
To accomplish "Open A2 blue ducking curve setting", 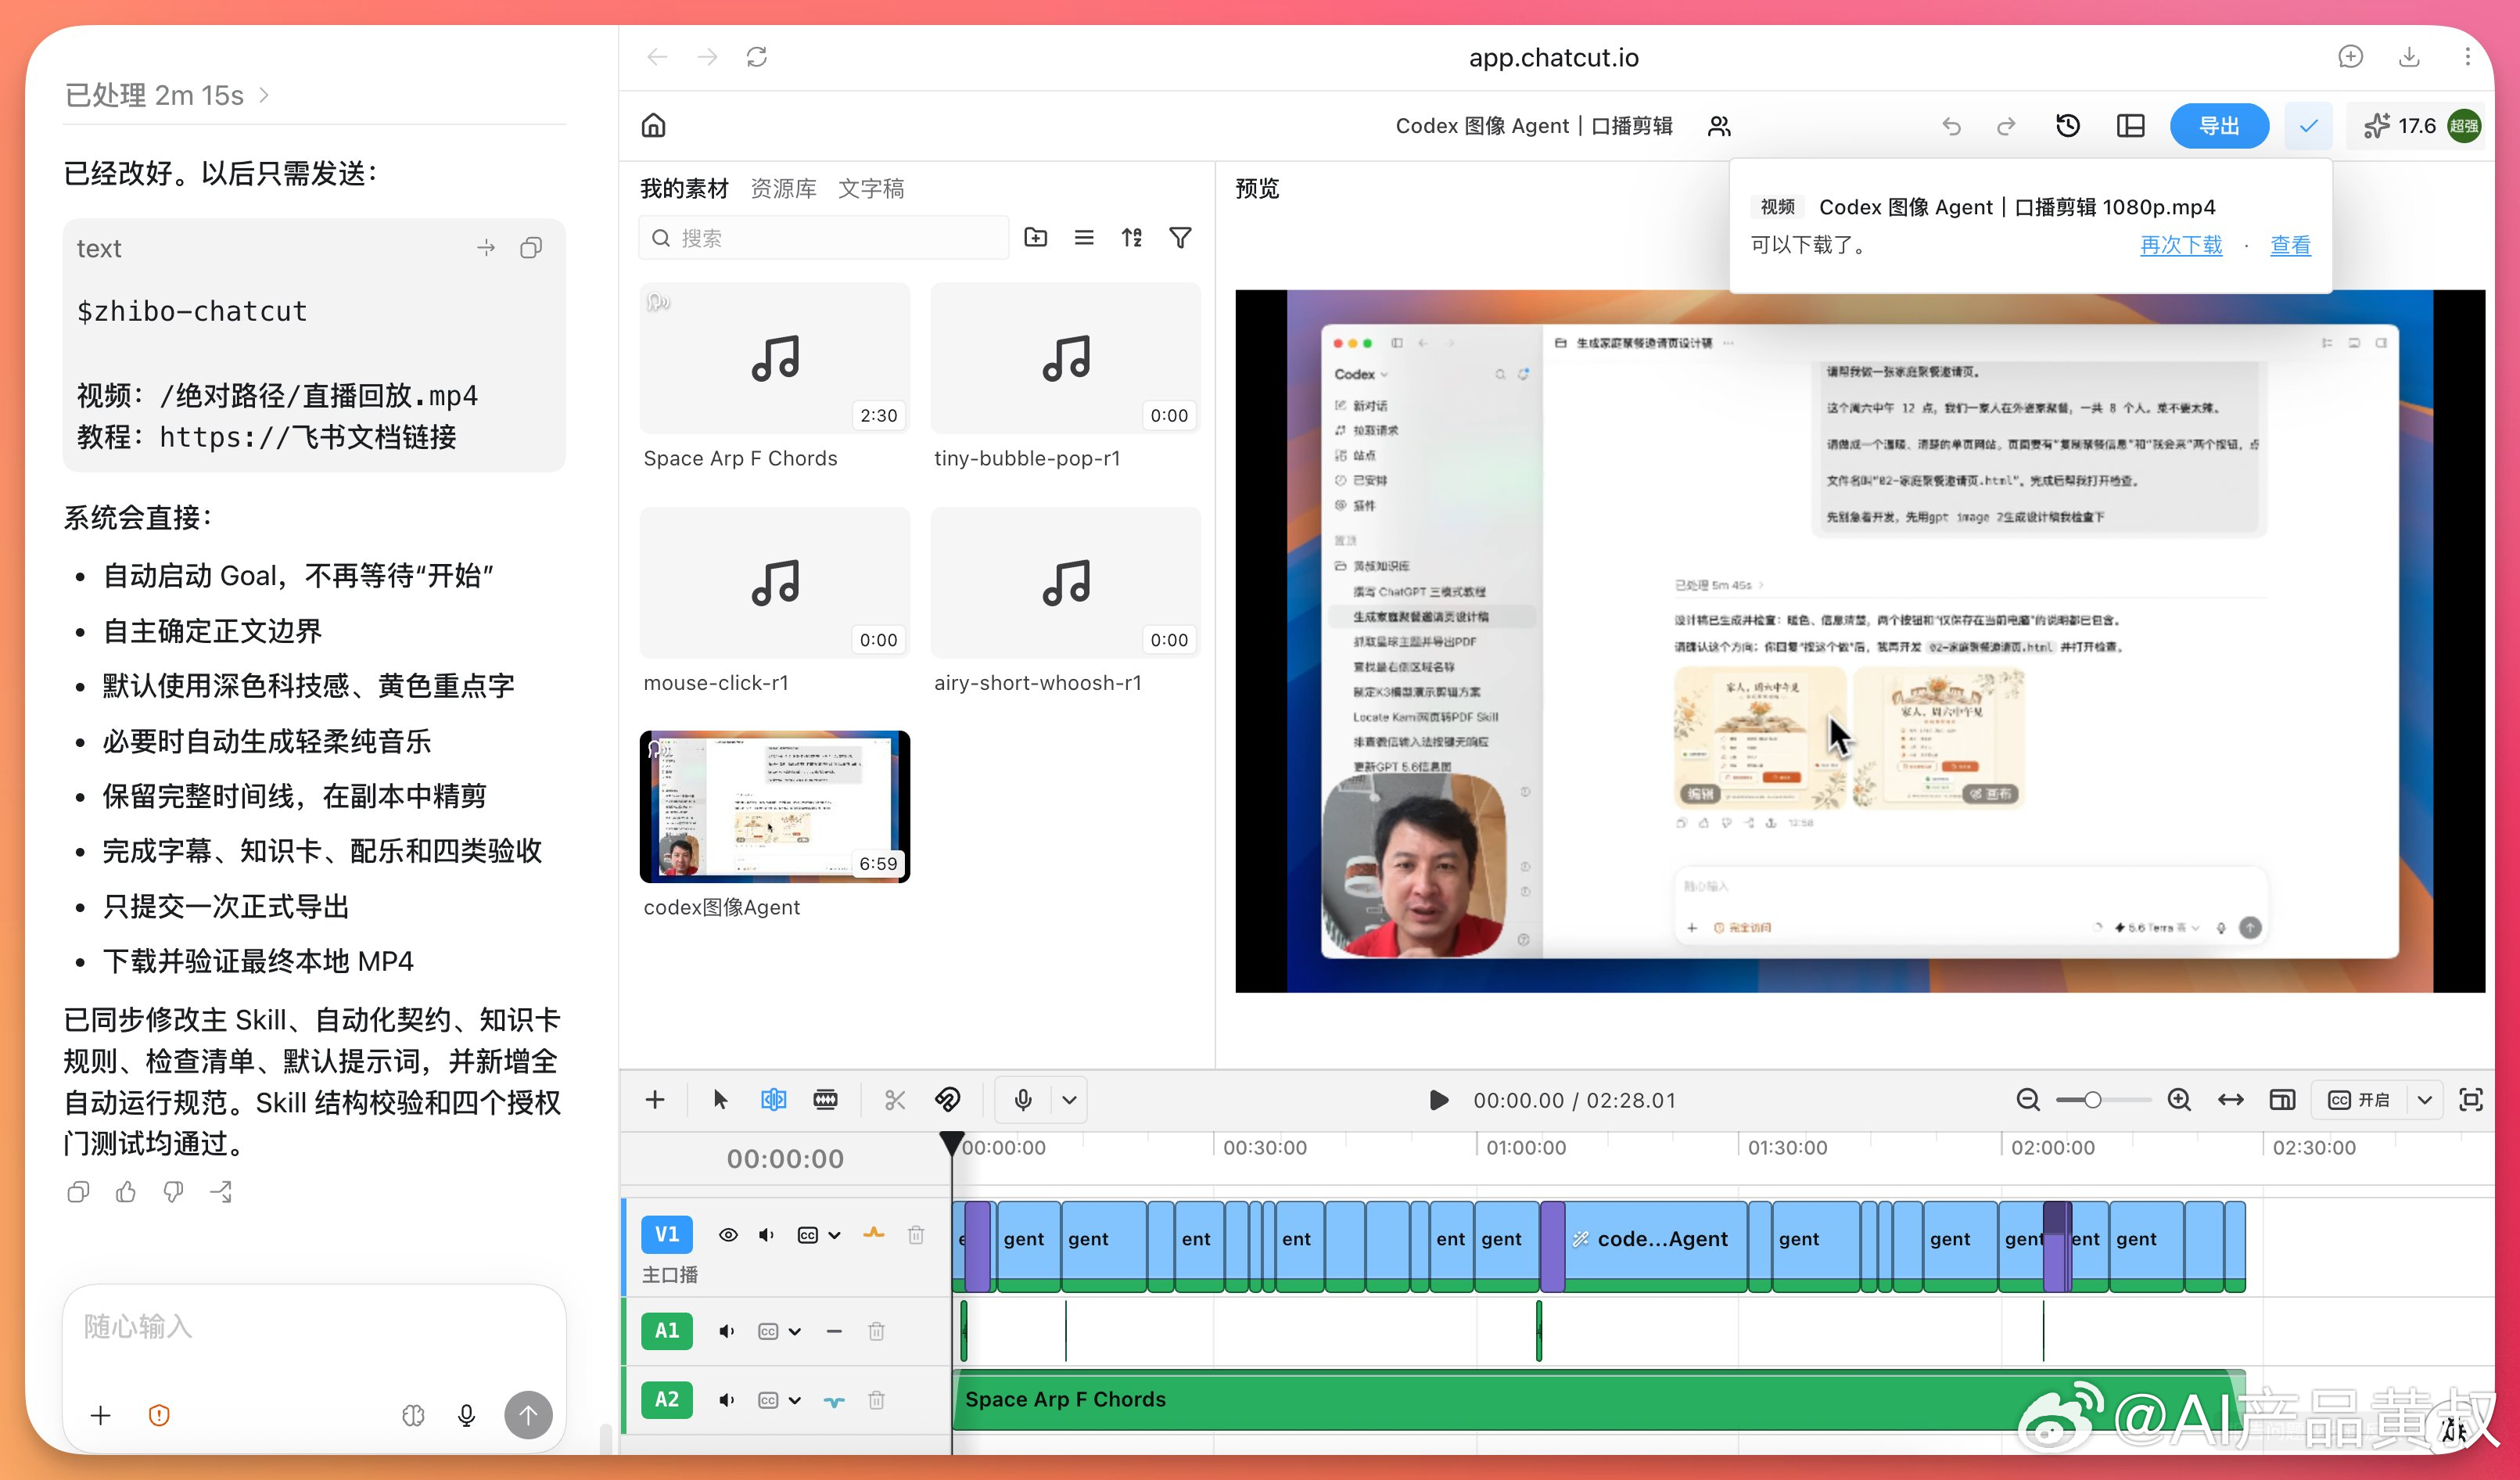I will click(x=834, y=1400).
